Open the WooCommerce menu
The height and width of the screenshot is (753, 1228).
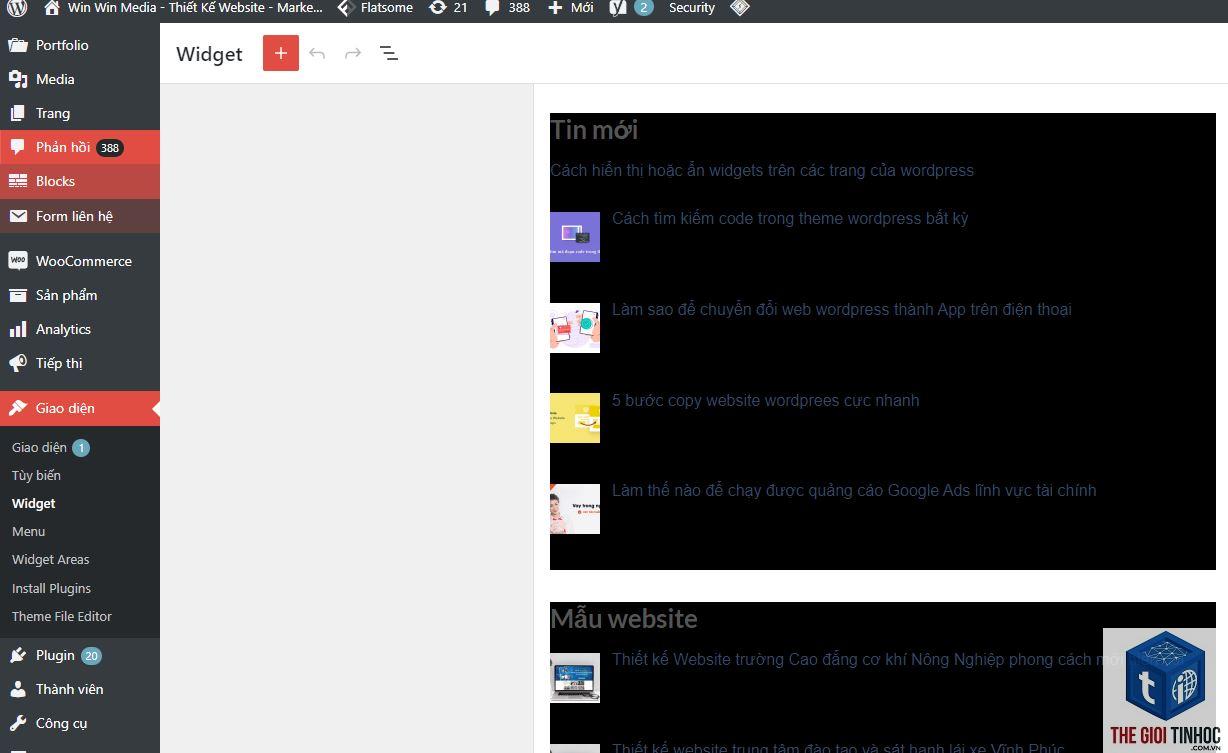coord(80,261)
